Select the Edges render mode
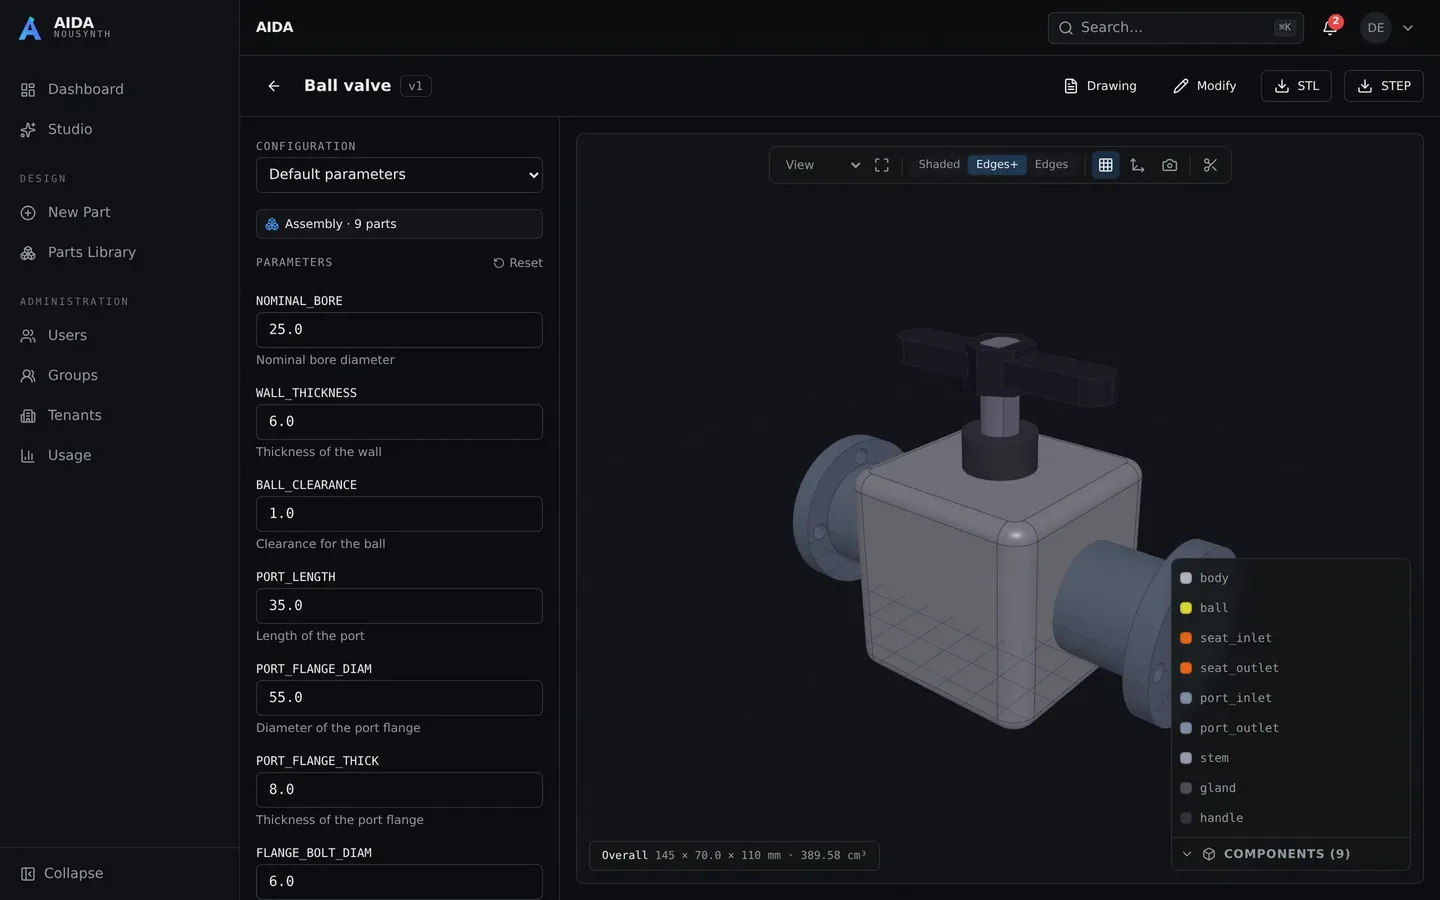 (1051, 165)
